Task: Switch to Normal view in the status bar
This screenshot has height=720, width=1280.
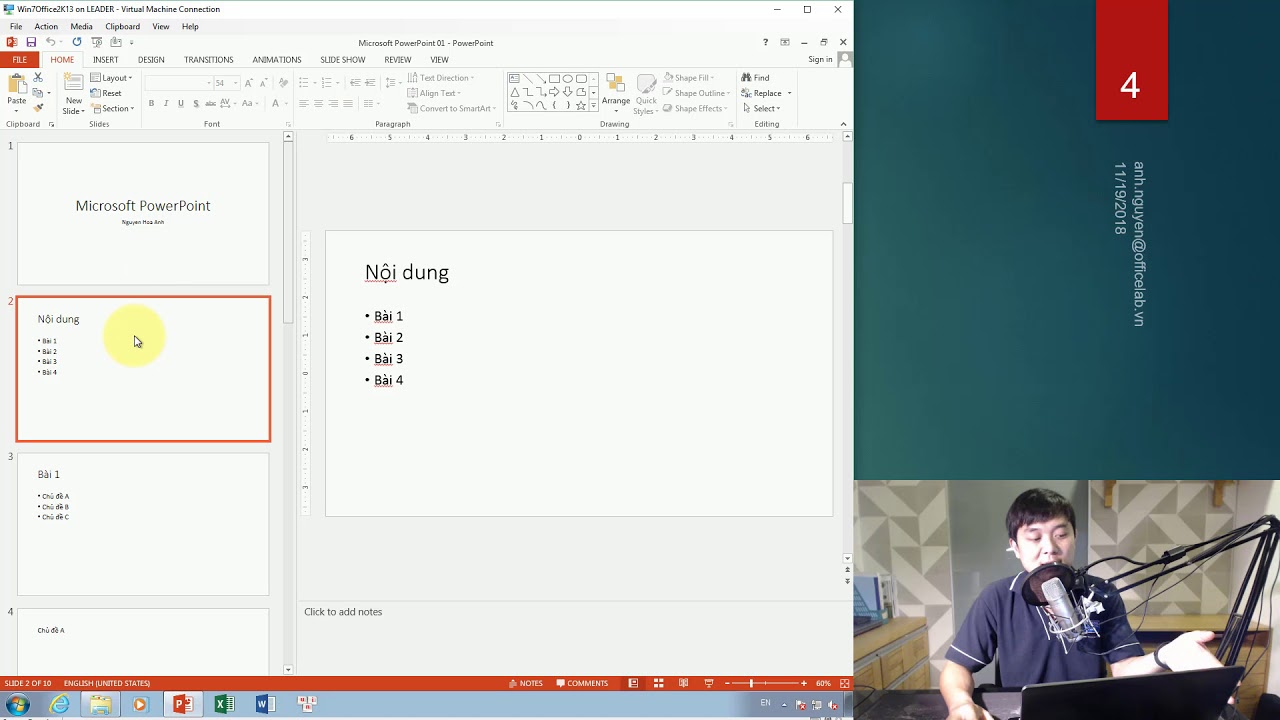Action: coord(633,683)
